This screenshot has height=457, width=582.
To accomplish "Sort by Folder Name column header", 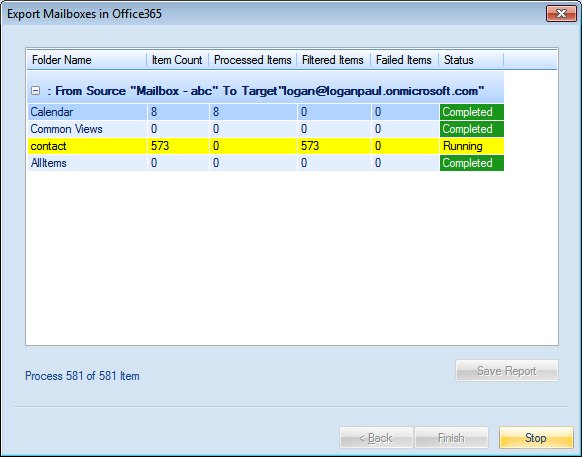I will pyautogui.click(x=87, y=60).
